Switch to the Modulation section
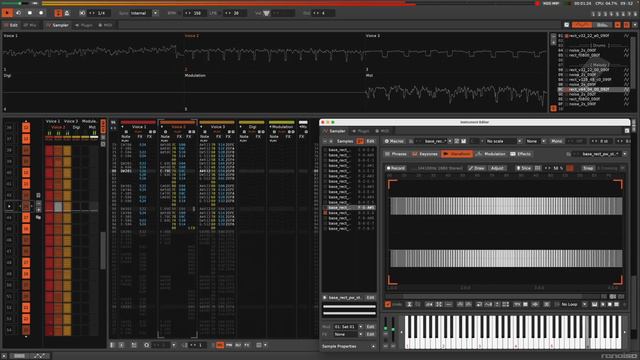The height and width of the screenshot is (360, 640). [x=491, y=154]
